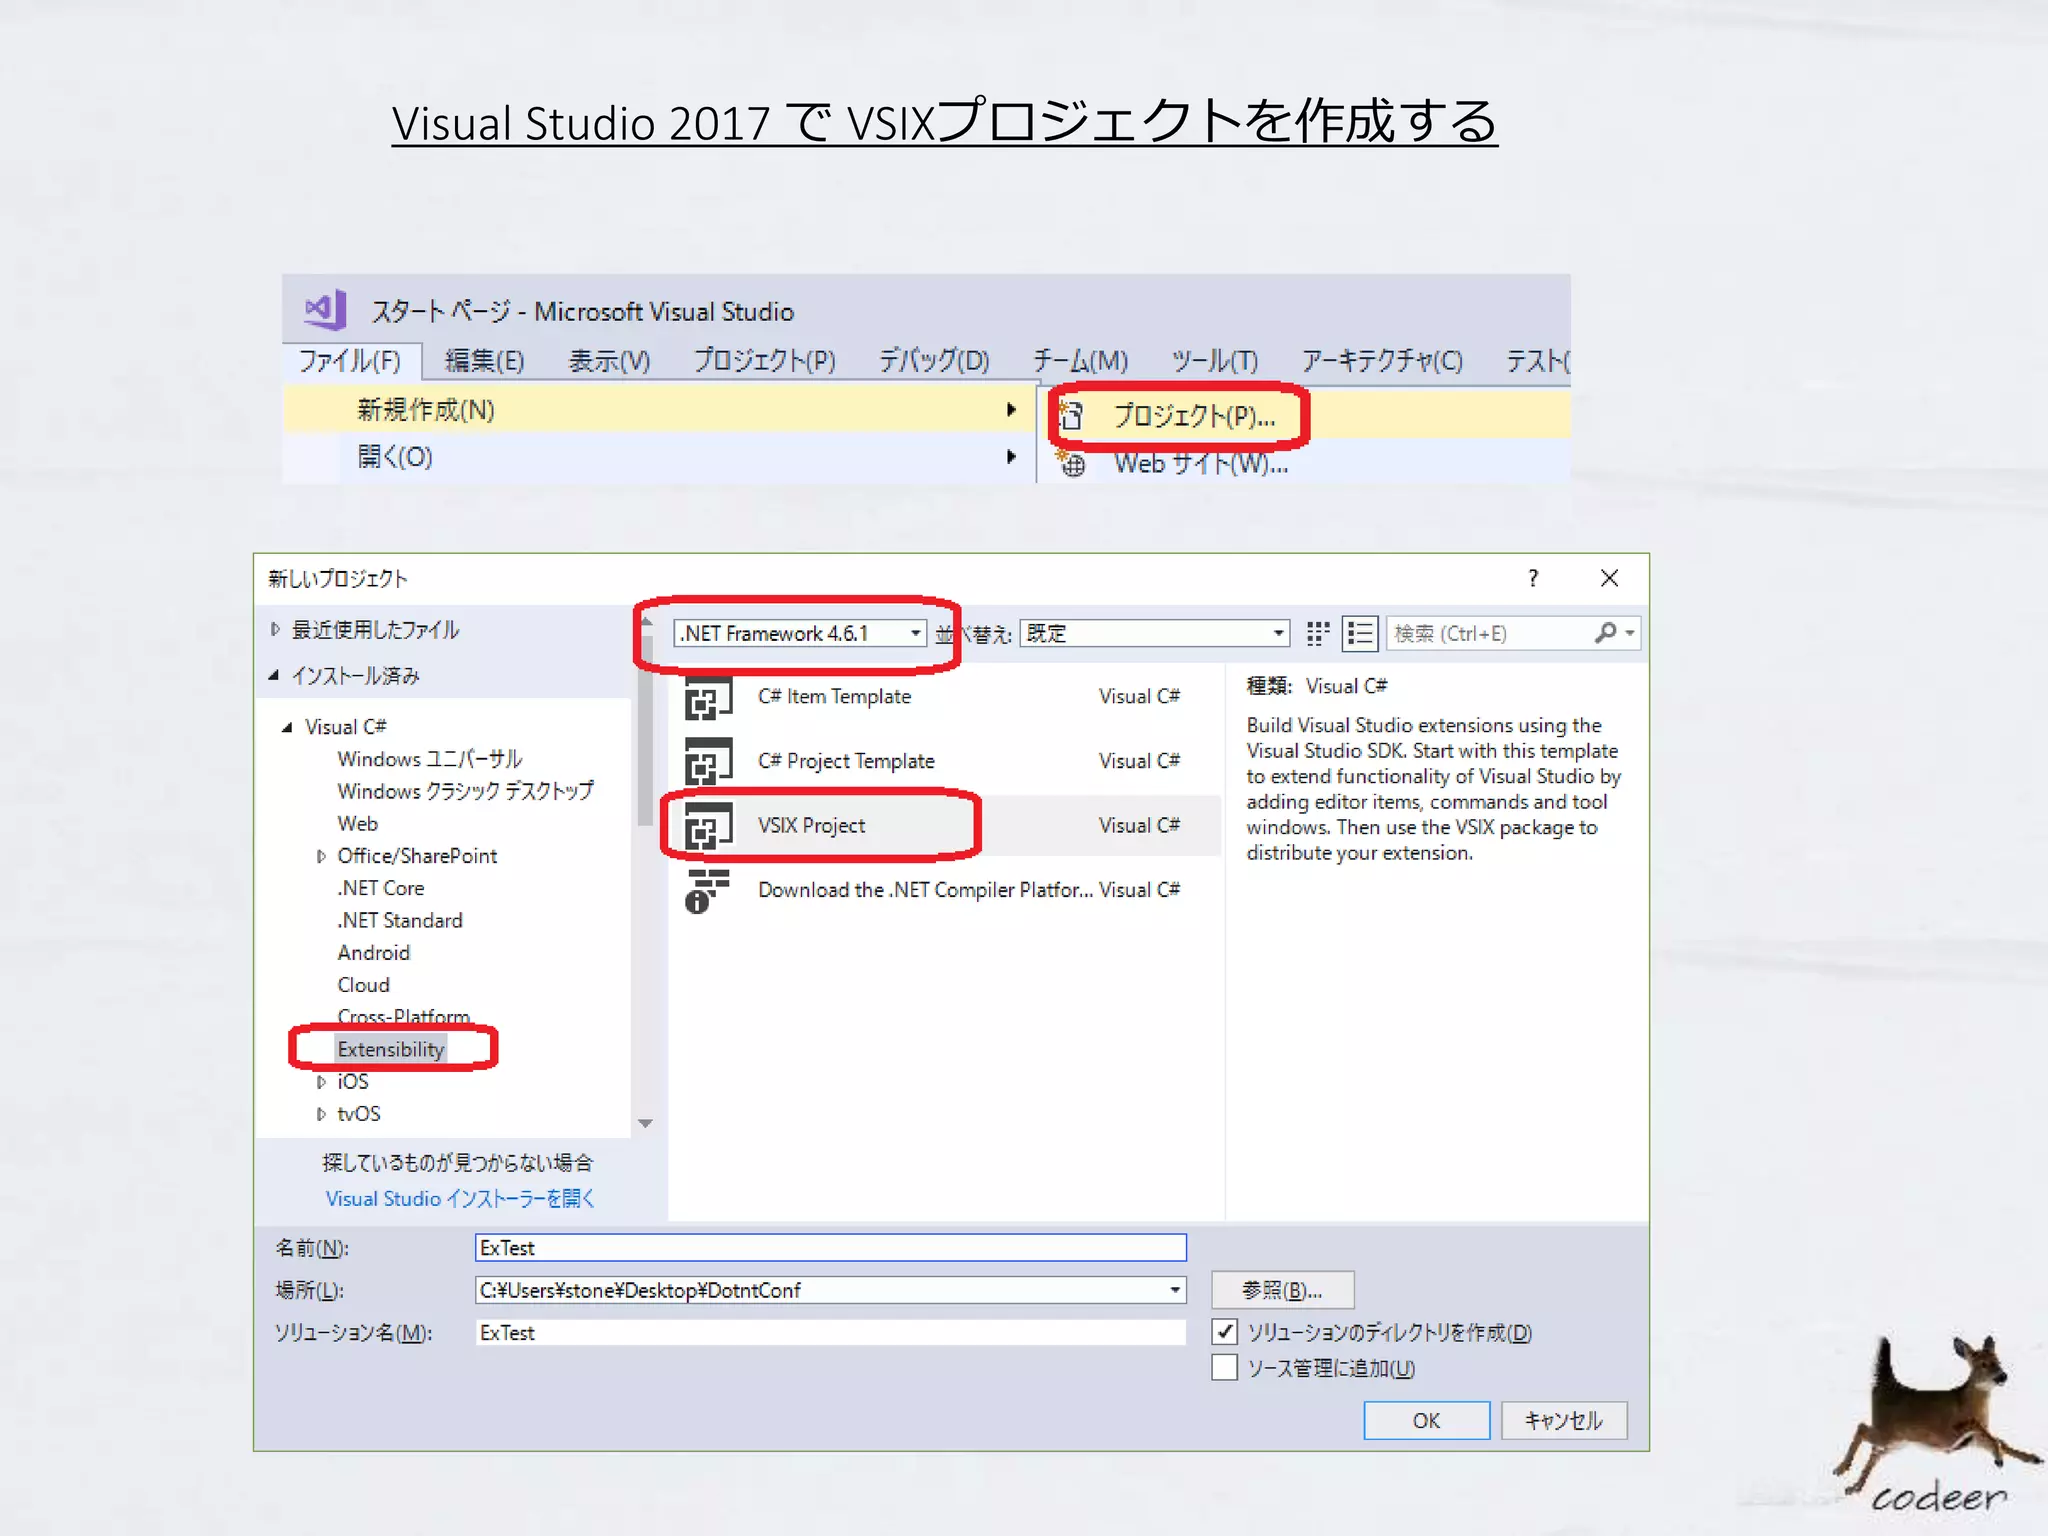Screen dimensions: 2048x1536
Task: Click the tree vertical scrollbar thumb
Action: tap(645, 730)
